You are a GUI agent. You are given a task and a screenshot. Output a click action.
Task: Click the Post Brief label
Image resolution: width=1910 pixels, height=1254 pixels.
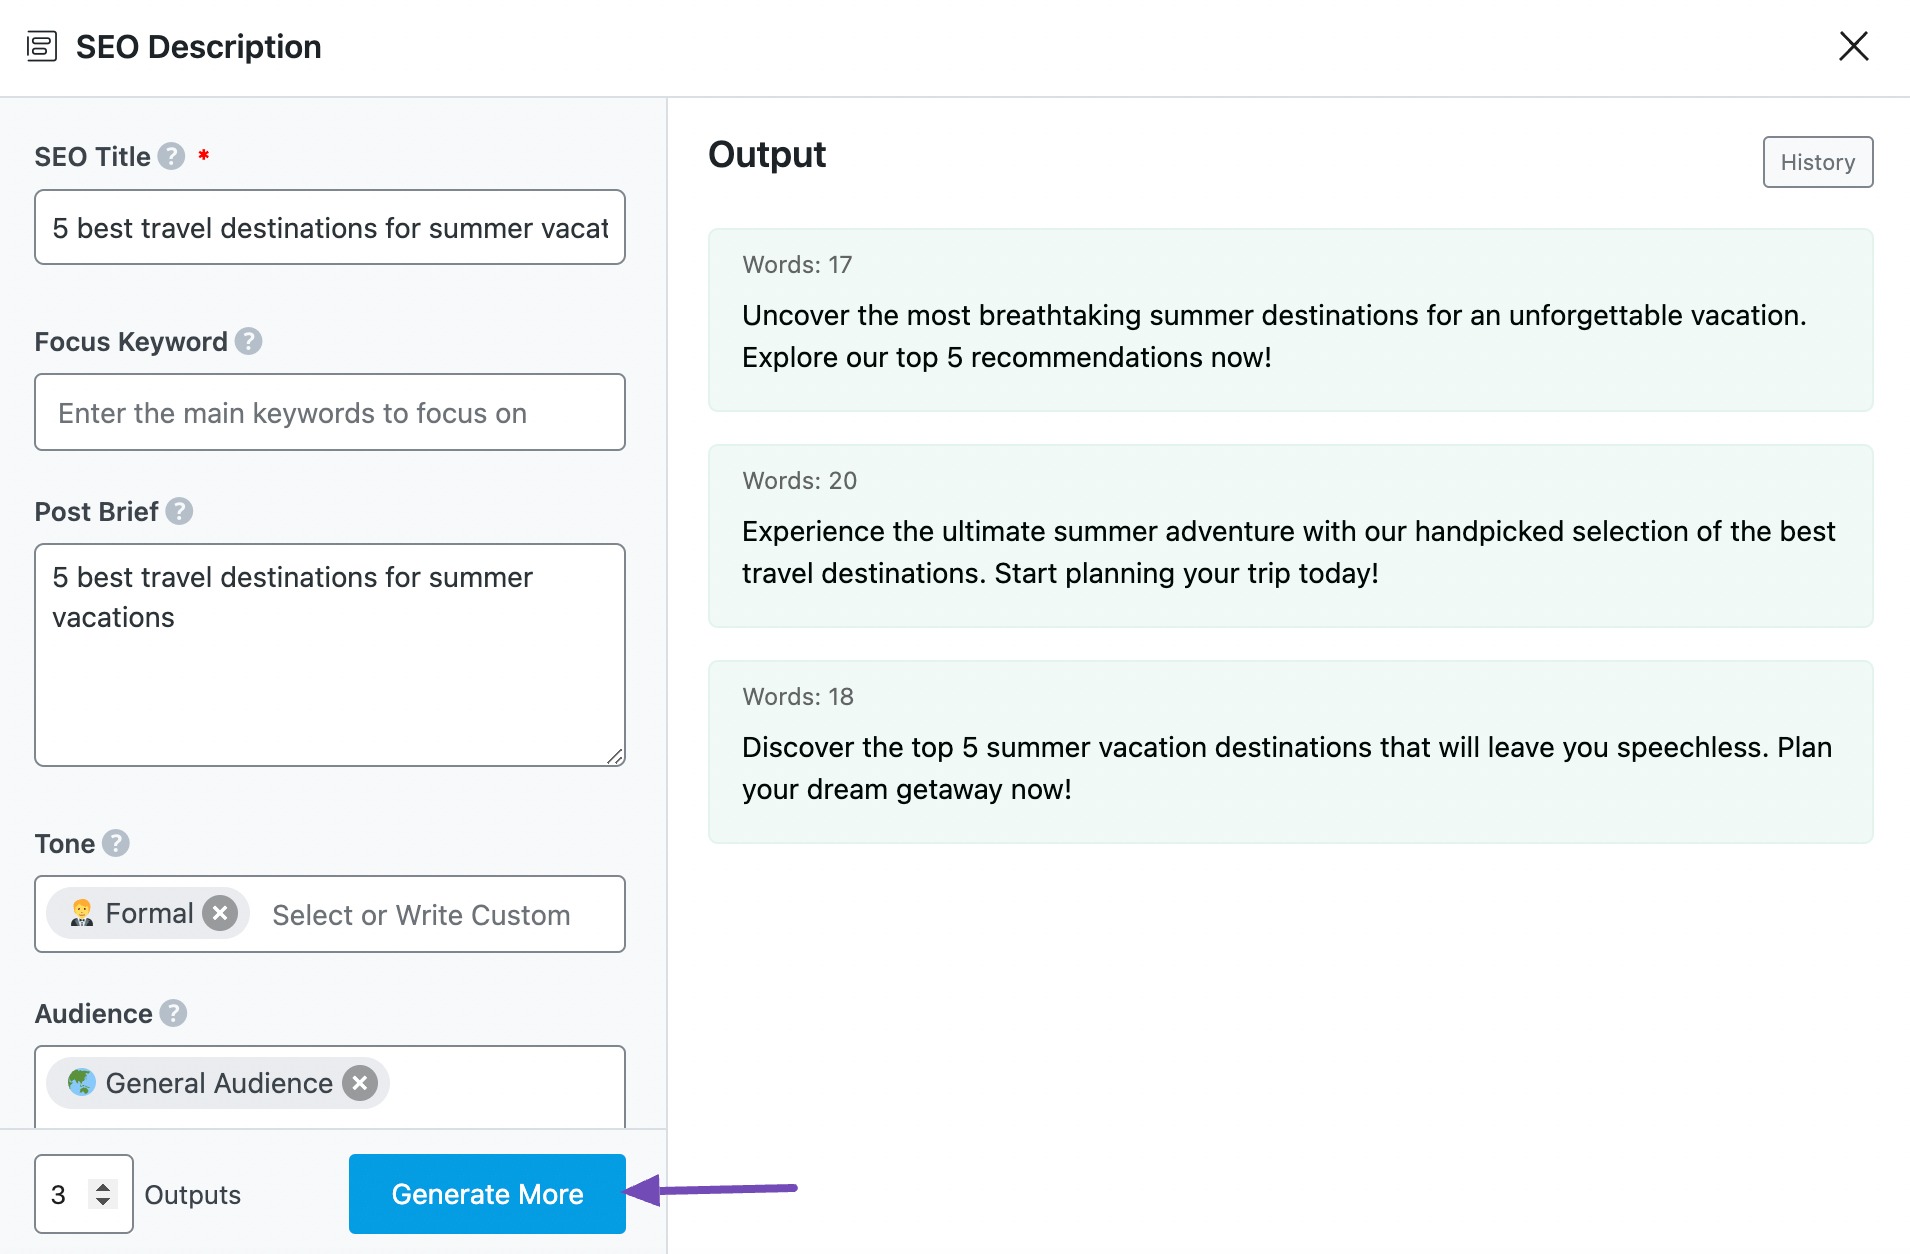pos(96,512)
